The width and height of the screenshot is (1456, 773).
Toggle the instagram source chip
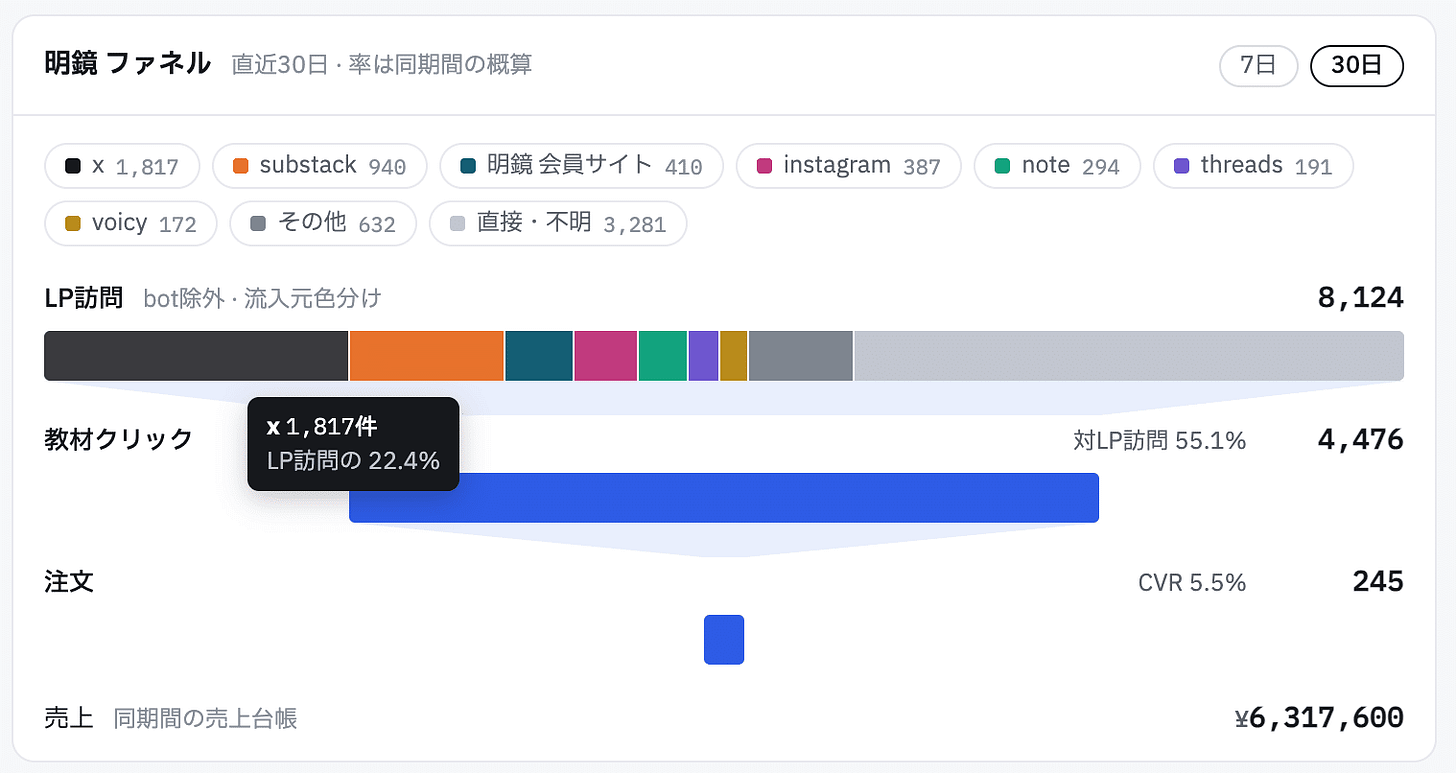(x=849, y=166)
